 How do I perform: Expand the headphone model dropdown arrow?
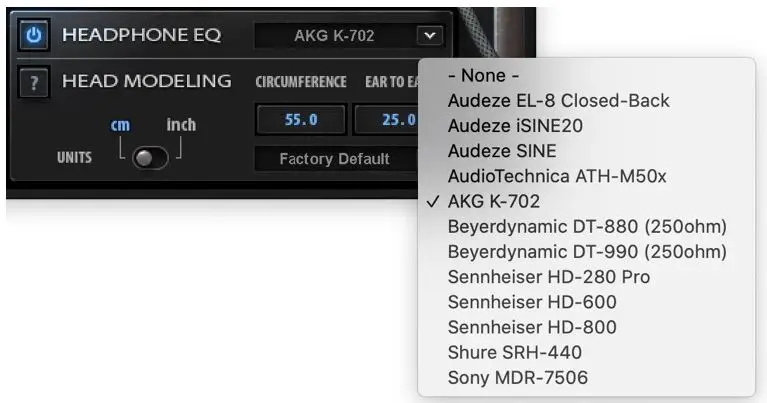click(x=429, y=36)
